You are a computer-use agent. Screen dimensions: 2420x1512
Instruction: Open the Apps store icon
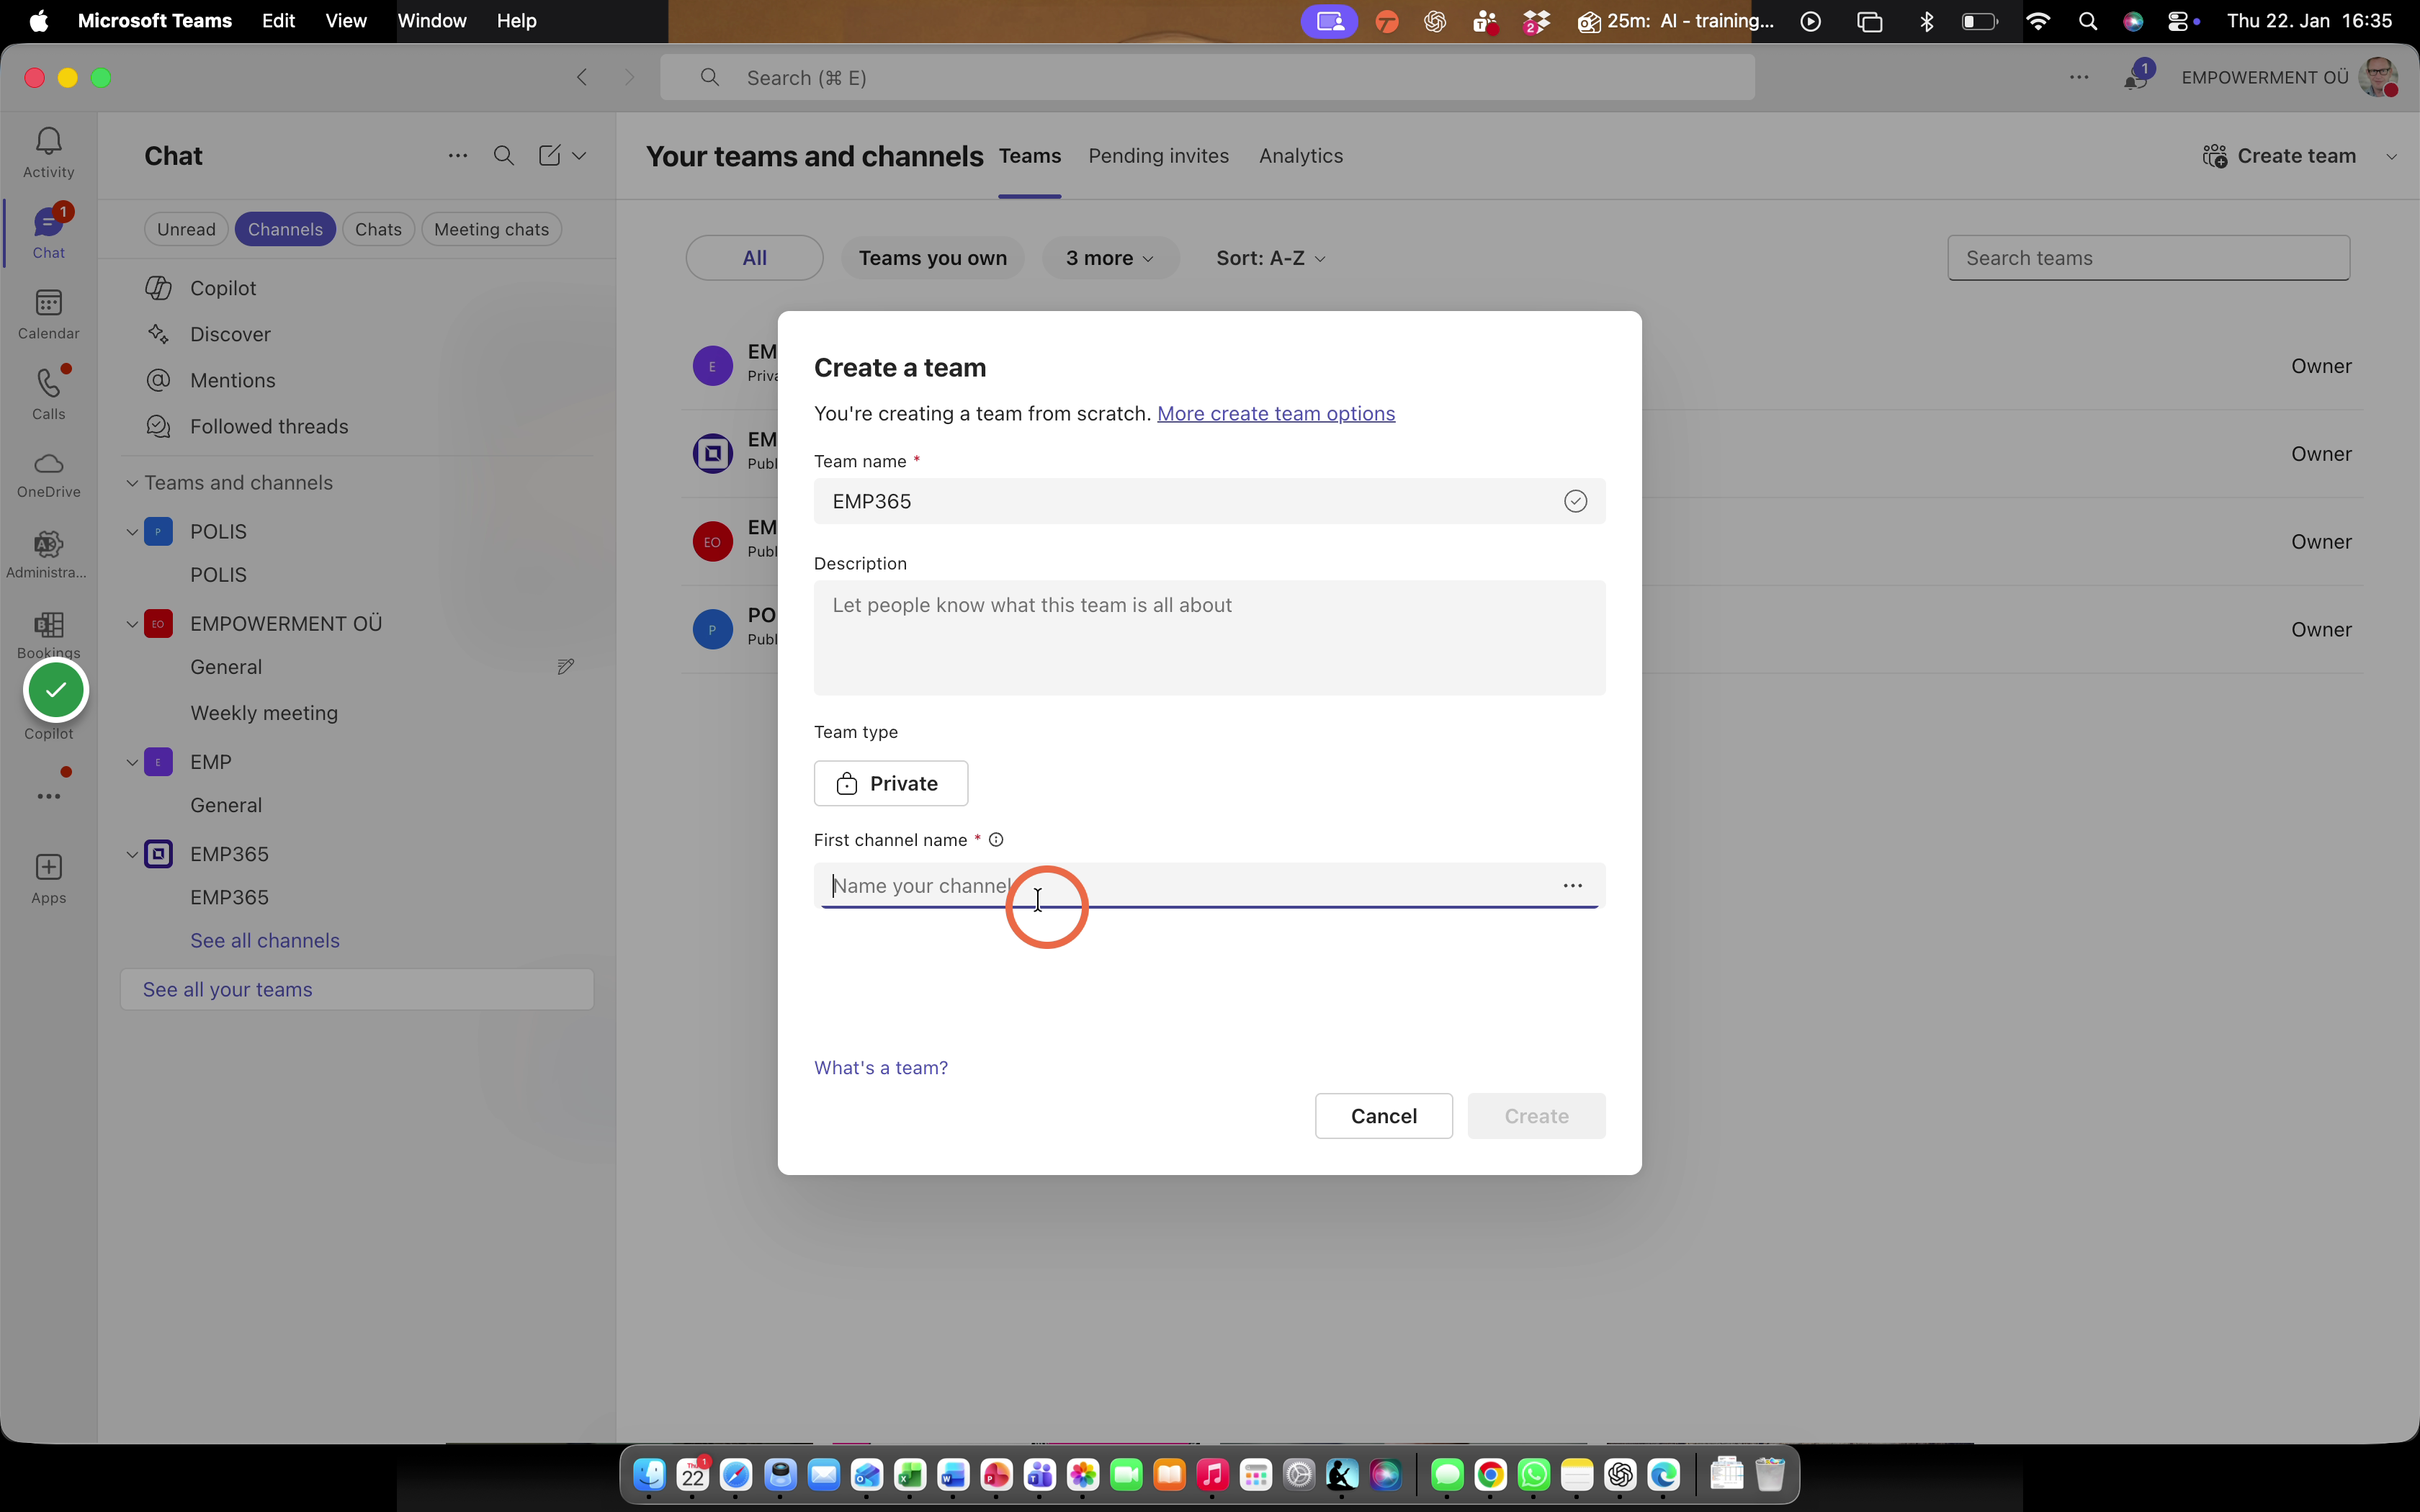(x=48, y=878)
